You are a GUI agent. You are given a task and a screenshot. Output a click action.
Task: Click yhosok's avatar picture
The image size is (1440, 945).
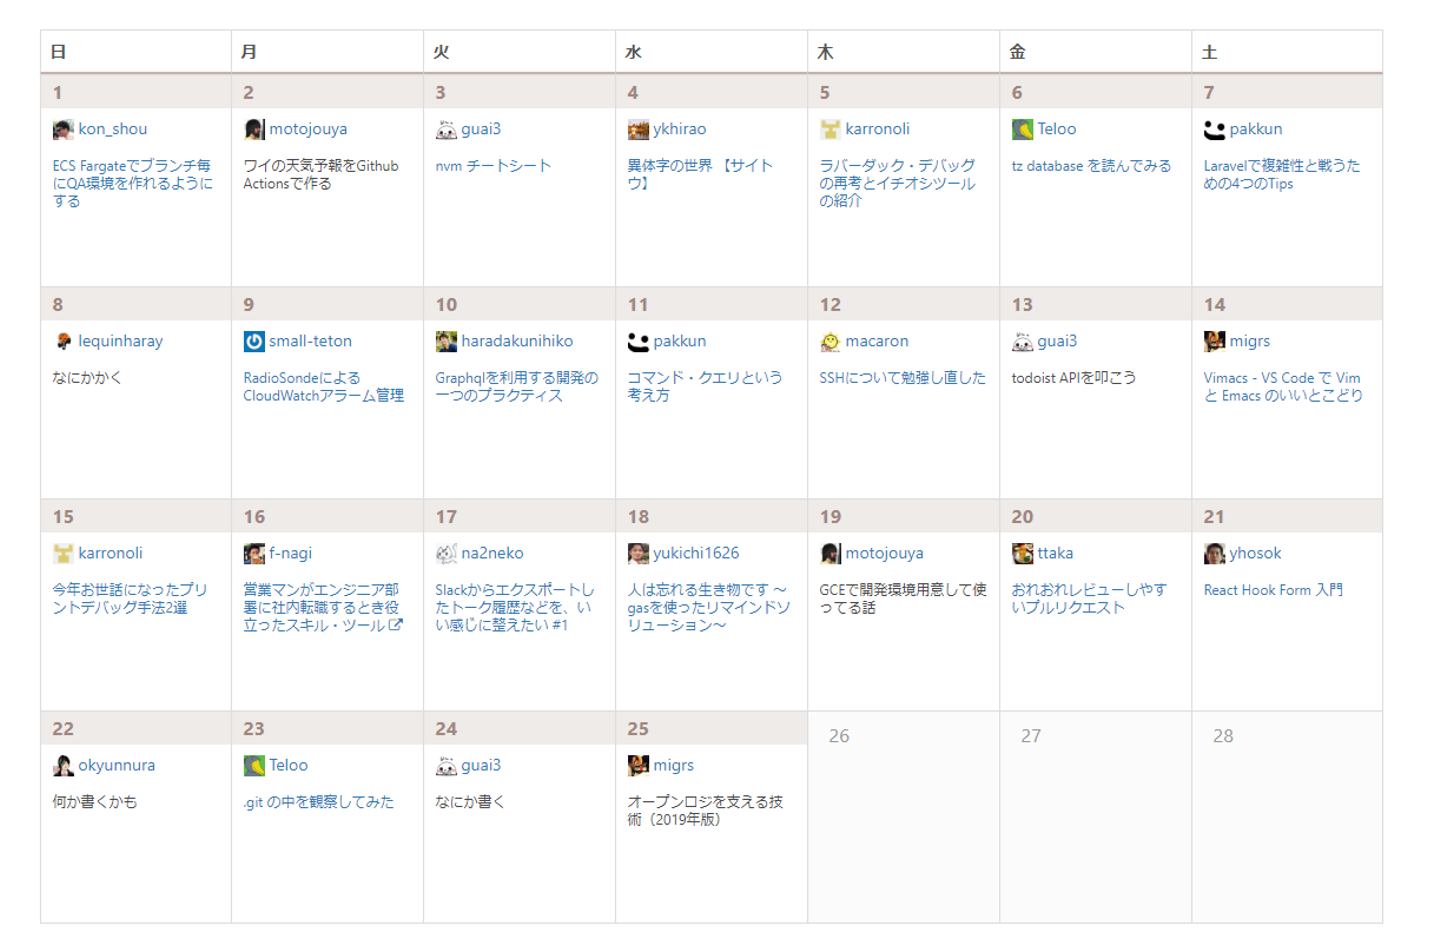coord(1214,554)
